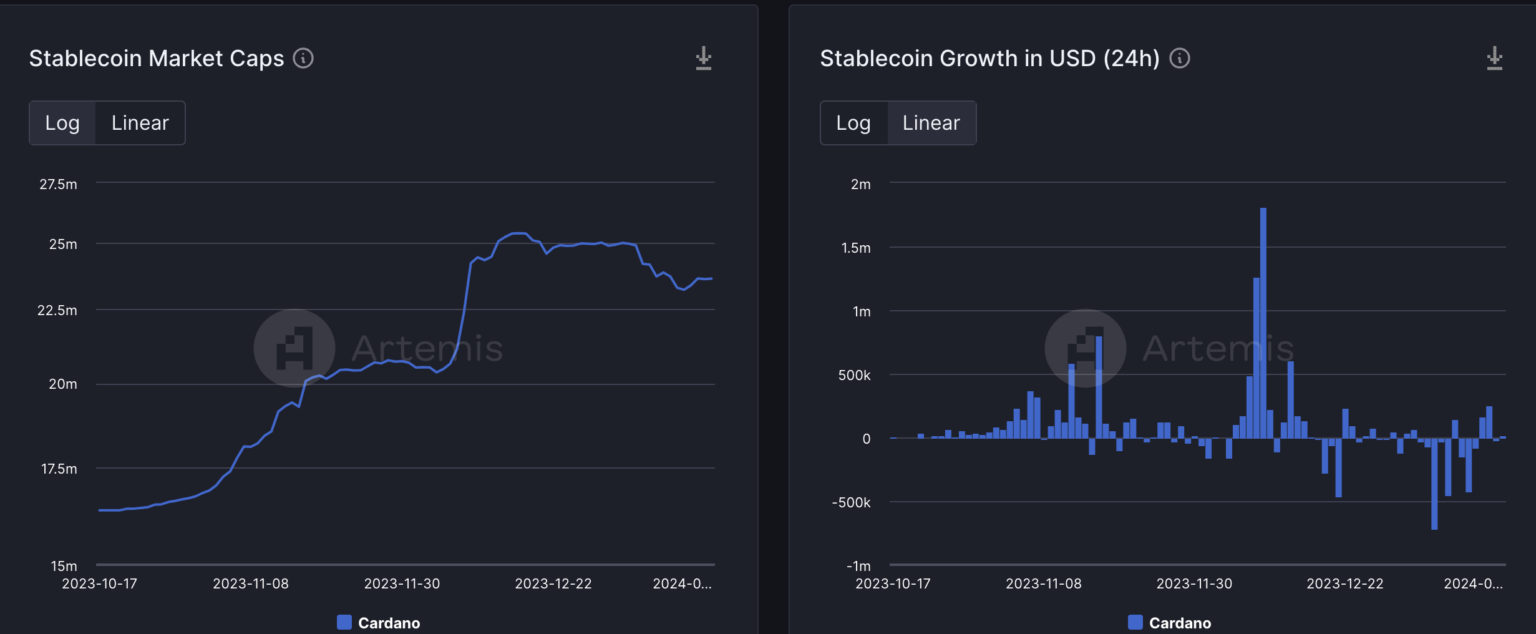1536x634 pixels.
Task: Toggle the Cardano legend label in Growth chart
Action: click(1180, 623)
